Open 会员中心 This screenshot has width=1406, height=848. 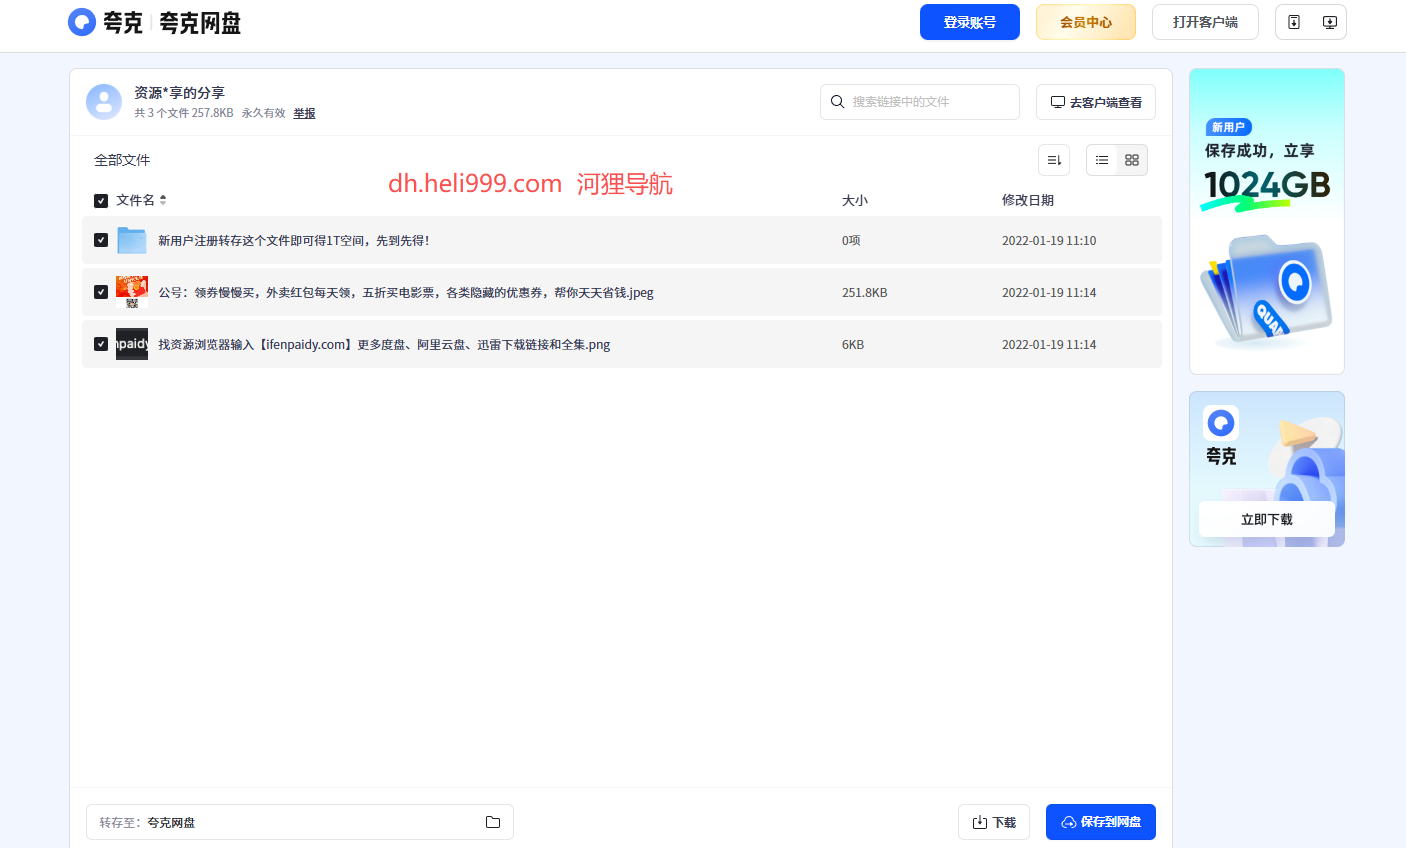pyautogui.click(x=1085, y=21)
